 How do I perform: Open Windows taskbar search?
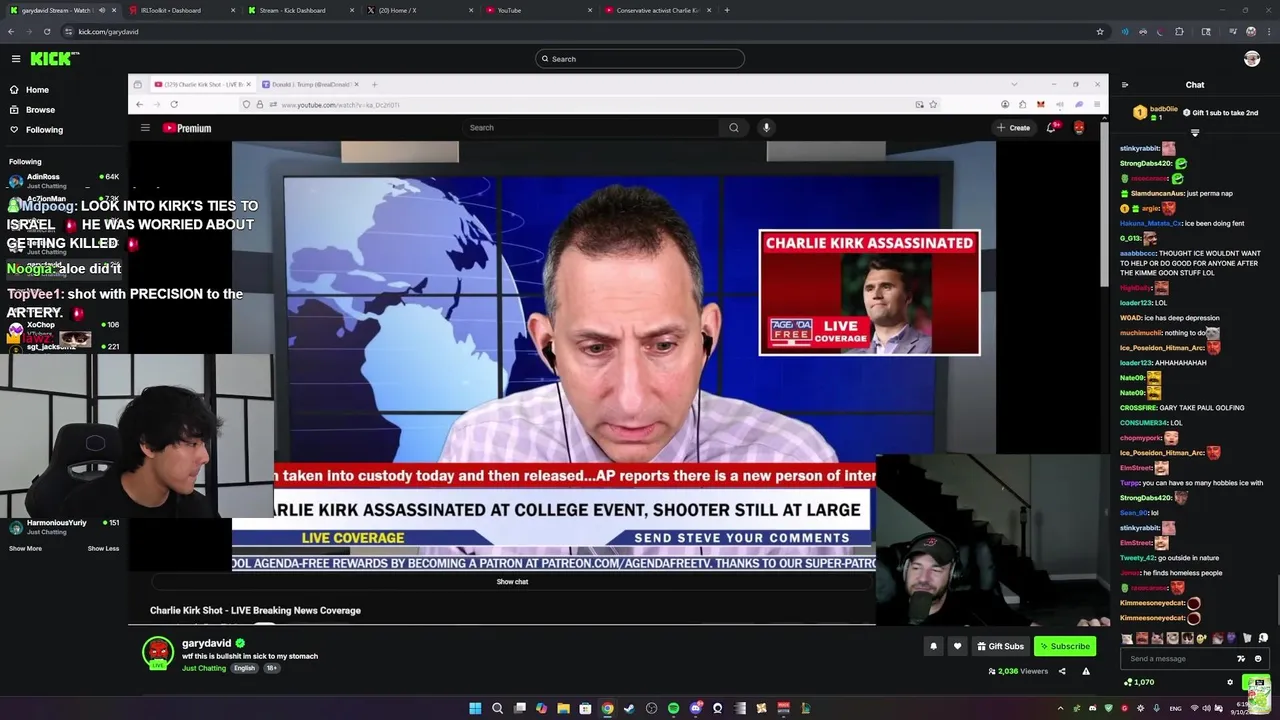pos(497,708)
